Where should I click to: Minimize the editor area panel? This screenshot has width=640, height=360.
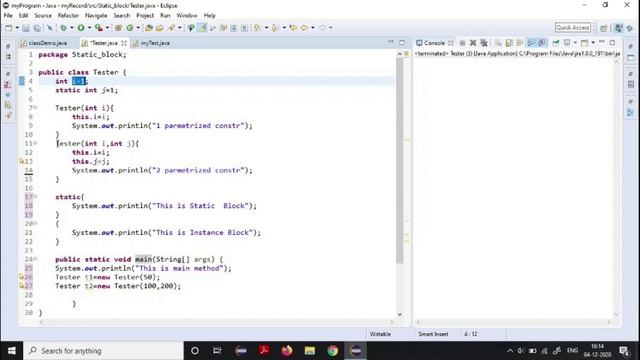(391, 42)
